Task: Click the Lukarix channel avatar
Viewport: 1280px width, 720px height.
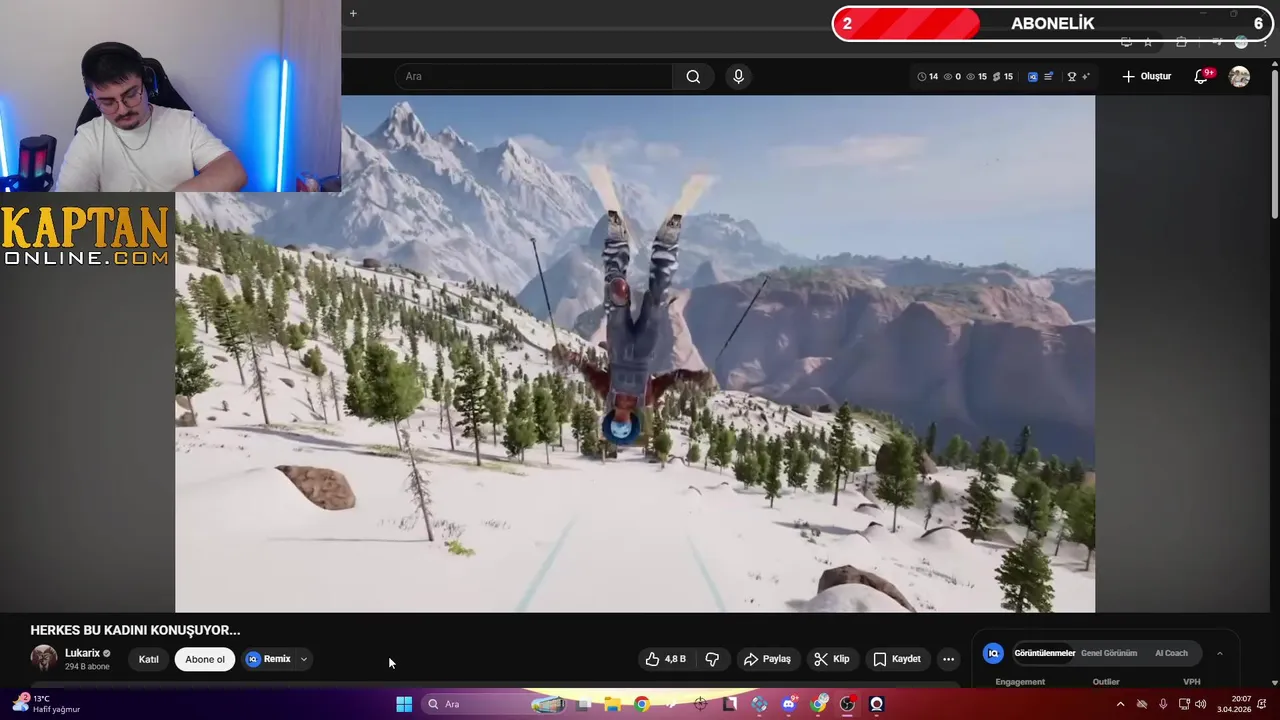Action: coord(44,658)
